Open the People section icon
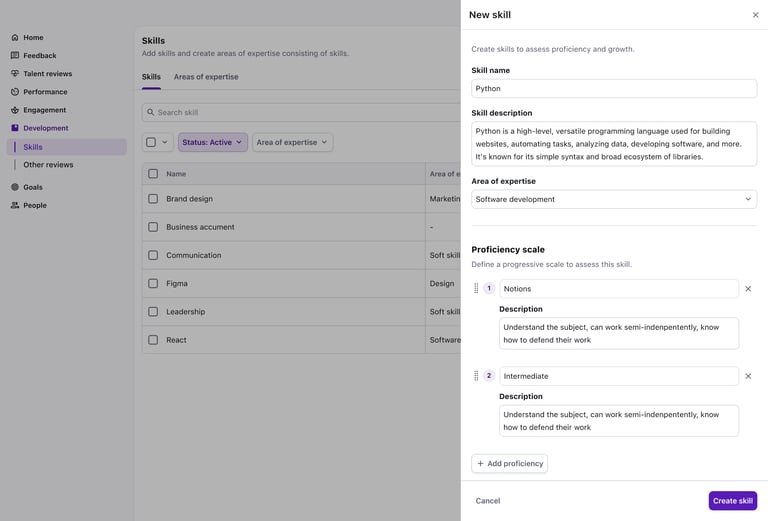The height and width of the screenshot is (521, 768). [x=15, y=205]
